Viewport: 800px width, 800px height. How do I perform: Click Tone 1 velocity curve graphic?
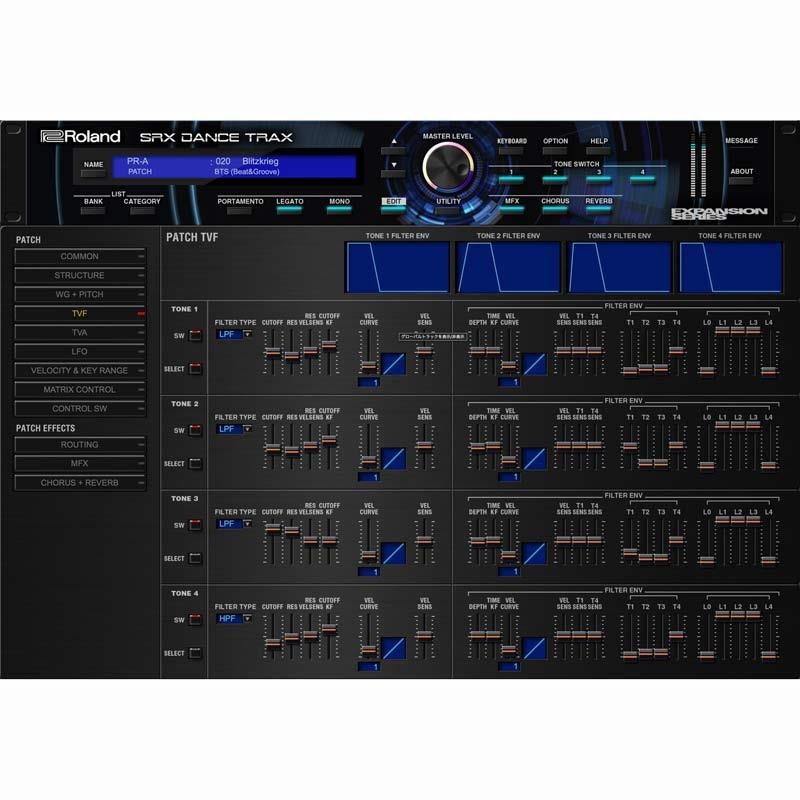click(393, 364)
